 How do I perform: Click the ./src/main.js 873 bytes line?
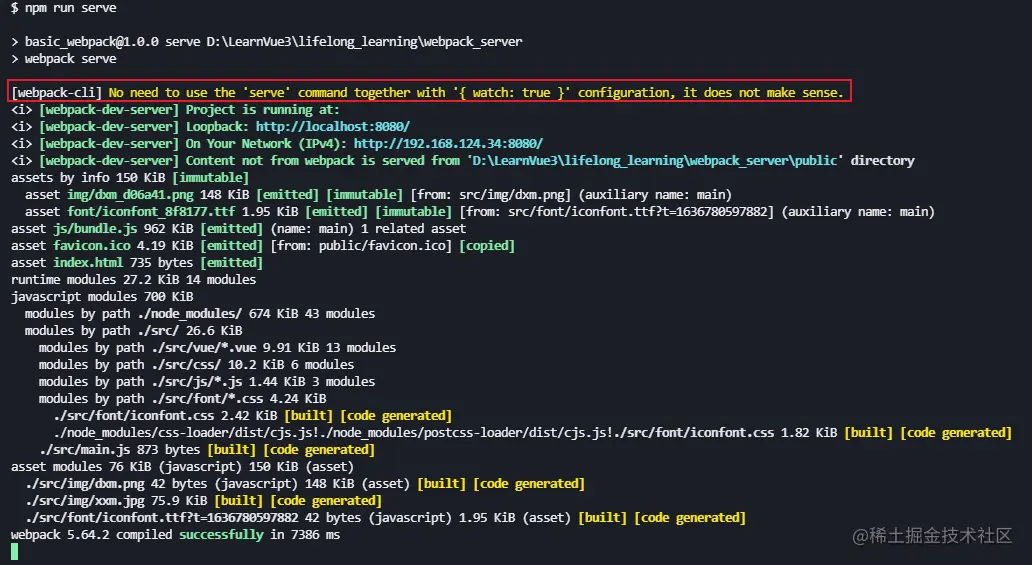[x=207, y=450]
